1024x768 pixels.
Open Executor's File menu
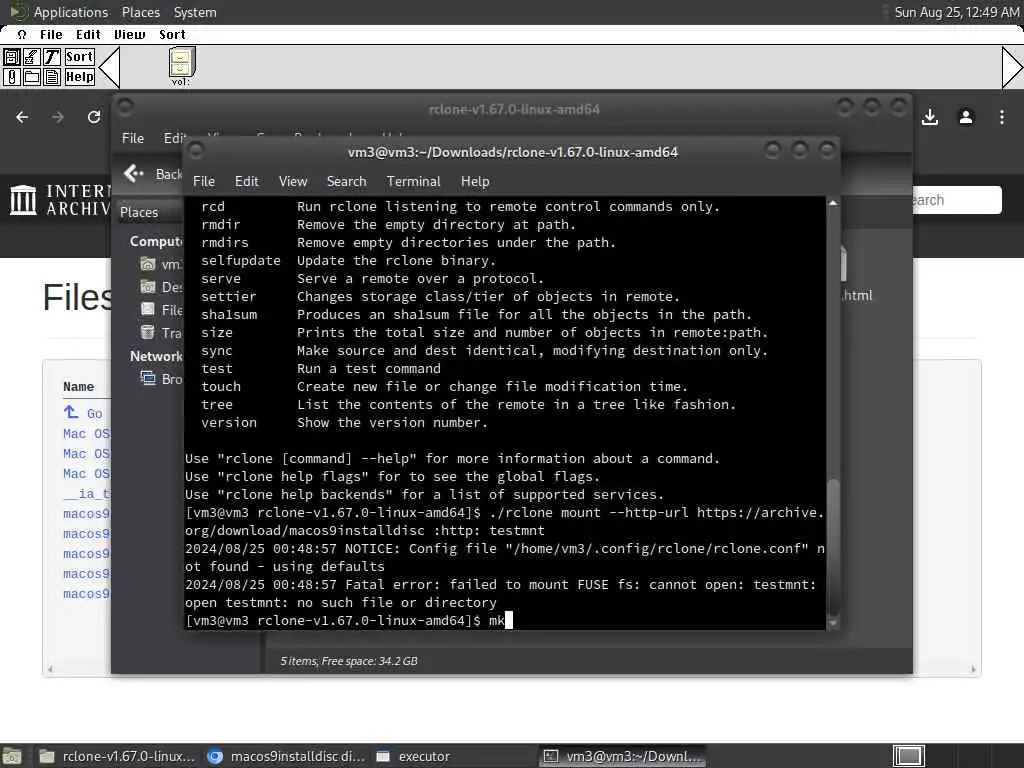point(51,35)
